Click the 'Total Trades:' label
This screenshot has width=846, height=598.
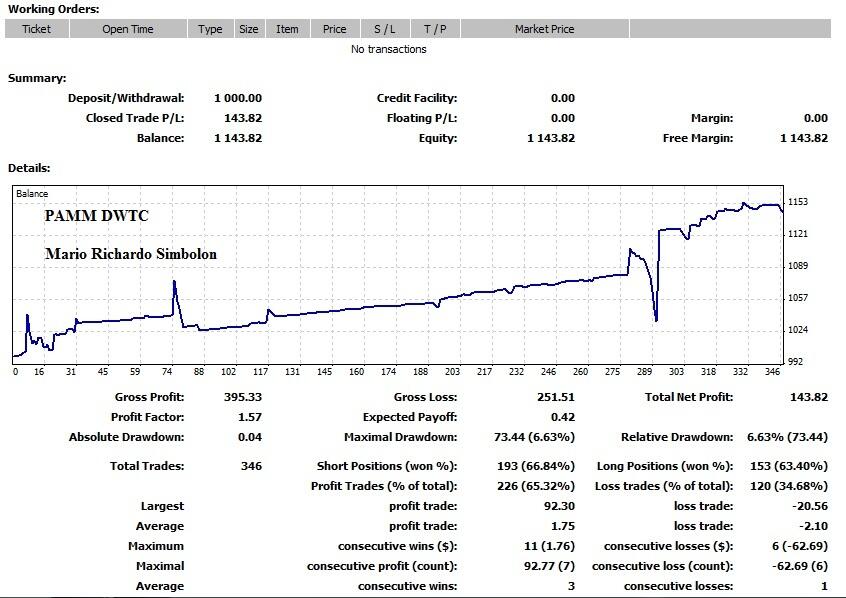point(147,466)
